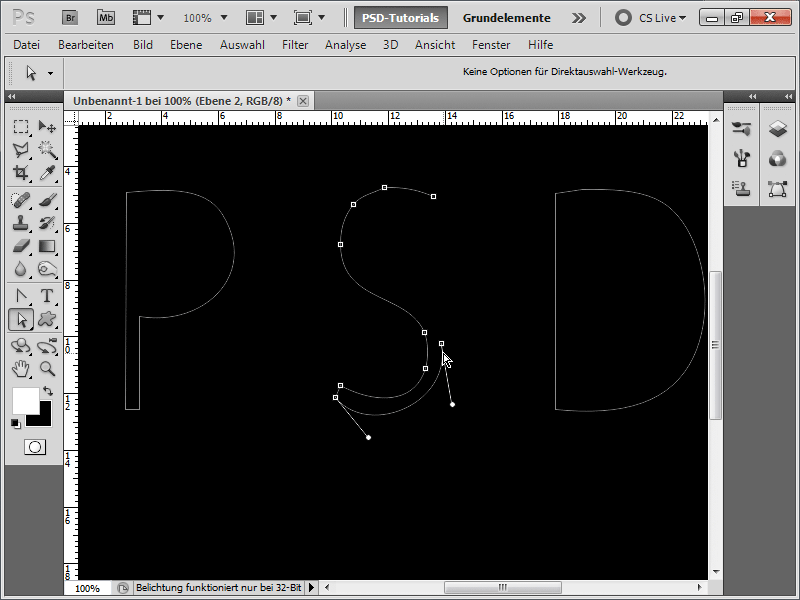Select the Blur drop tool

pos(20,269)
